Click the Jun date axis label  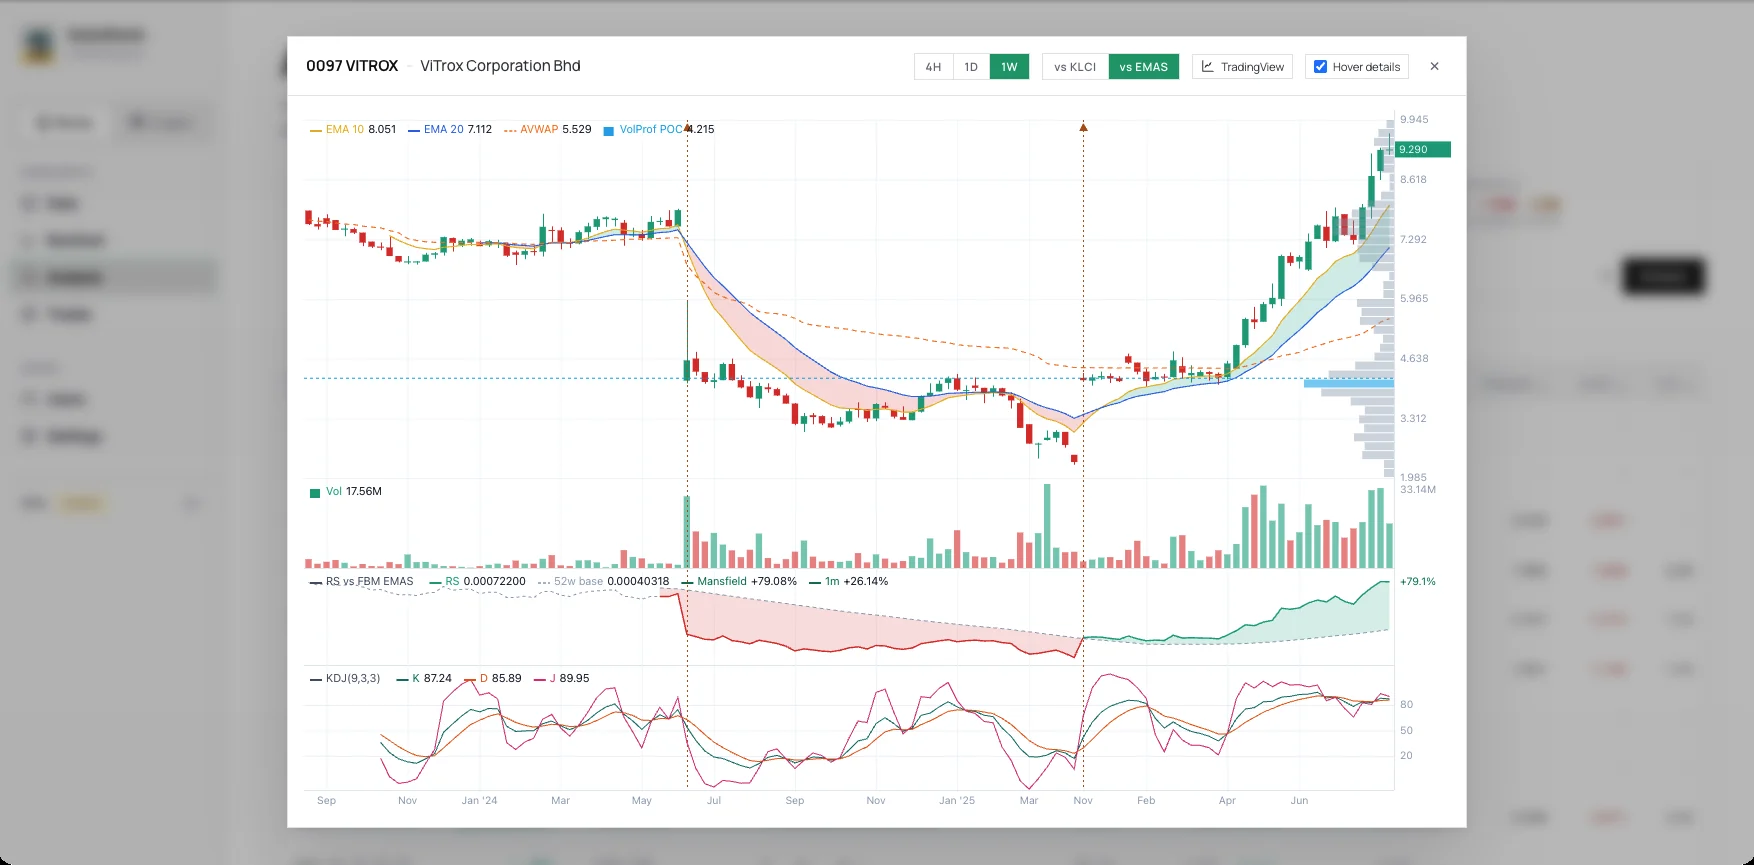click(1299, 800)
